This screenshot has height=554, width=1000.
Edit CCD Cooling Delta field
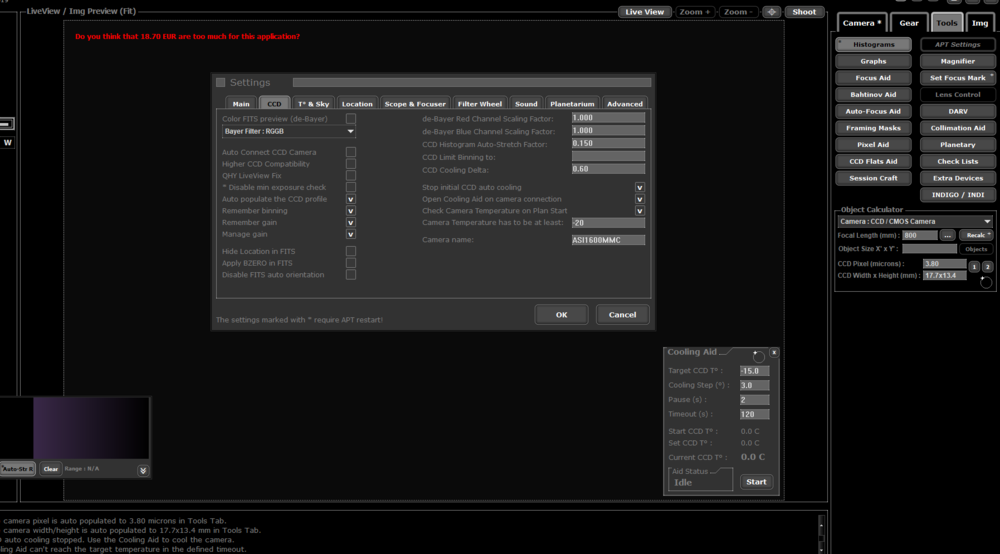(x=608, y=169)
